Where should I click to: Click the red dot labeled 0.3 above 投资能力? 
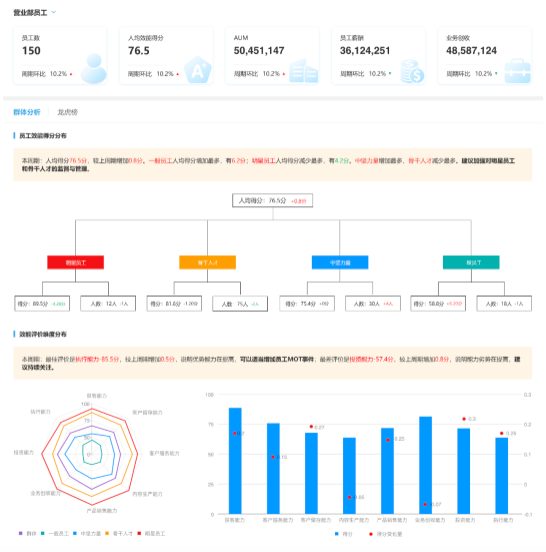464,419
